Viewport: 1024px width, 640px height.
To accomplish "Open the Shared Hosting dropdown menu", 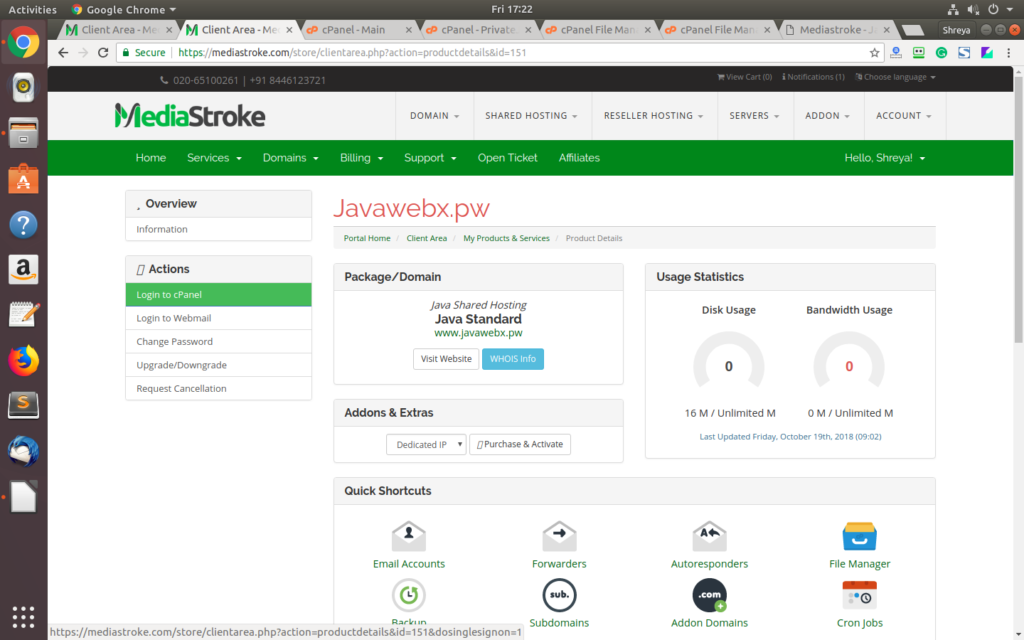I will click(531, 116).
